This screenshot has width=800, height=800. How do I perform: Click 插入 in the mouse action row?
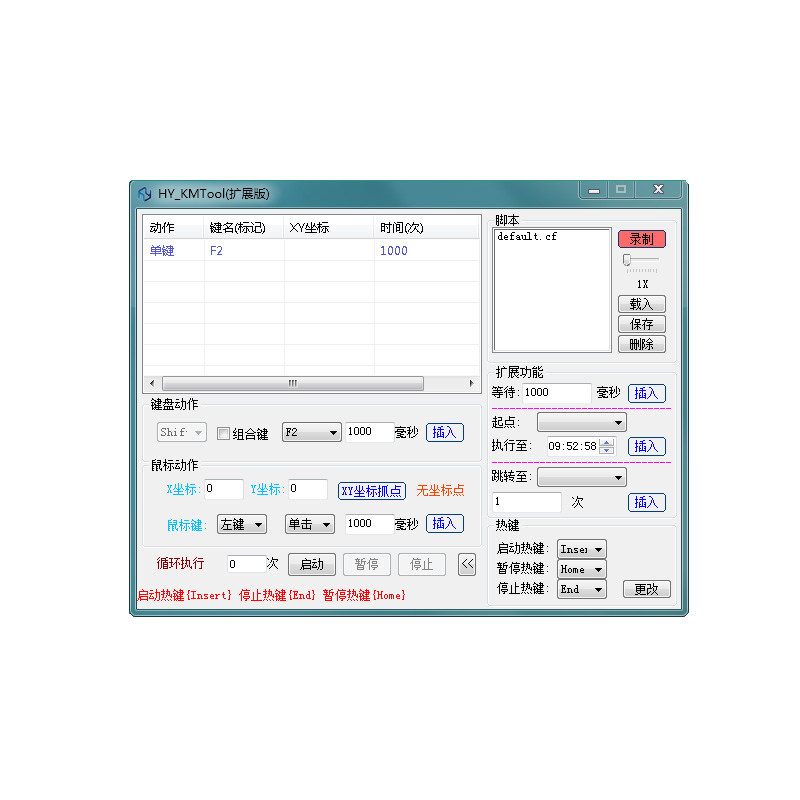[444, 523]
